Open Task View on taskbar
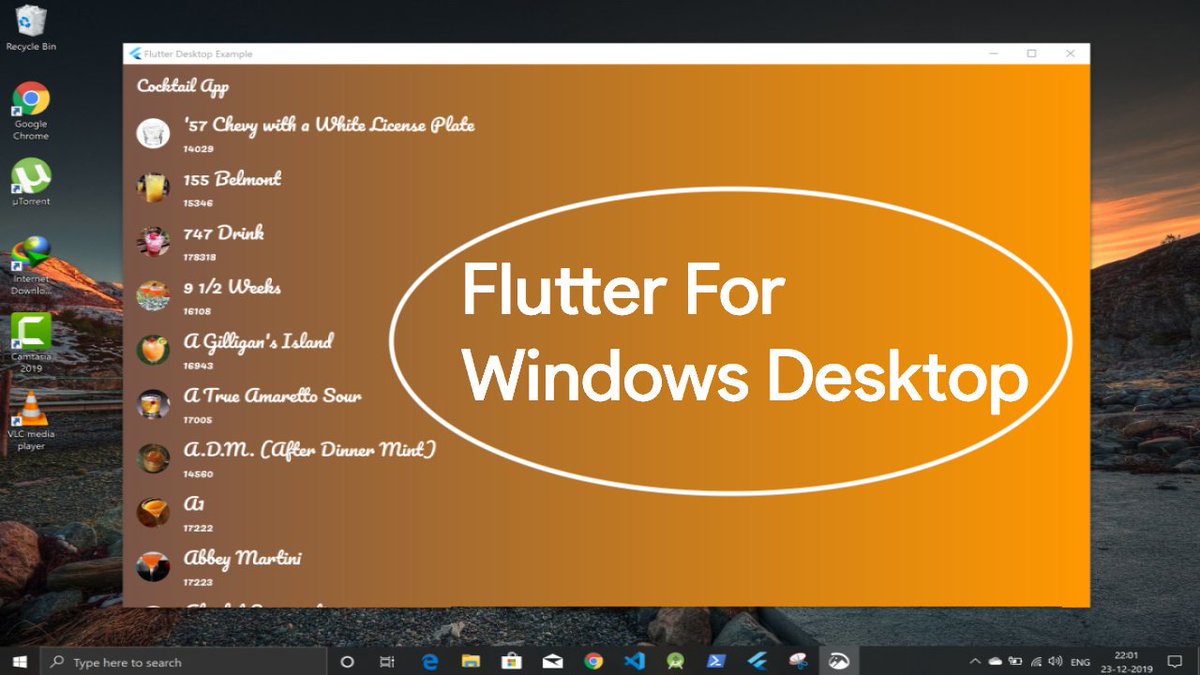Screen dimensions: 1200x675 [x=388, y=661]
